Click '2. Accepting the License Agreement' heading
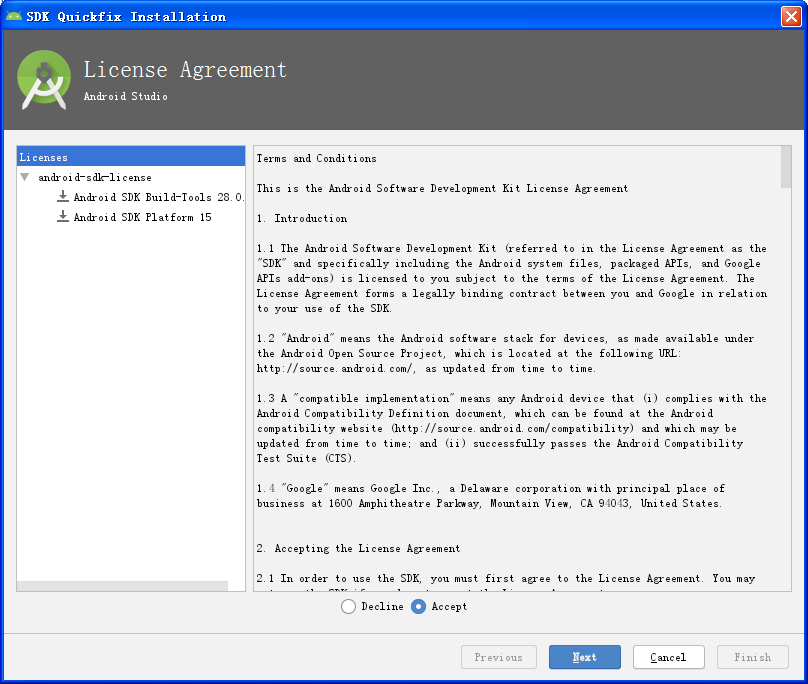The height and width of the screenshot is (684, 808). (x=359, y=548)
